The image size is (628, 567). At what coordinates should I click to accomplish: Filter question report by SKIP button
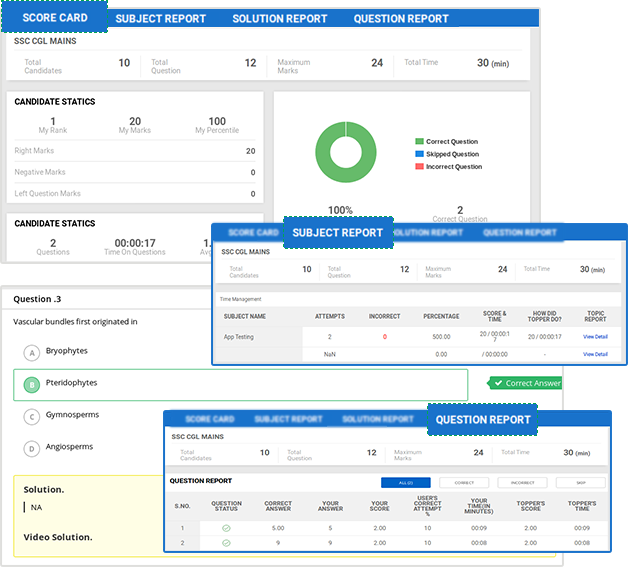click(x=581, y=483)
